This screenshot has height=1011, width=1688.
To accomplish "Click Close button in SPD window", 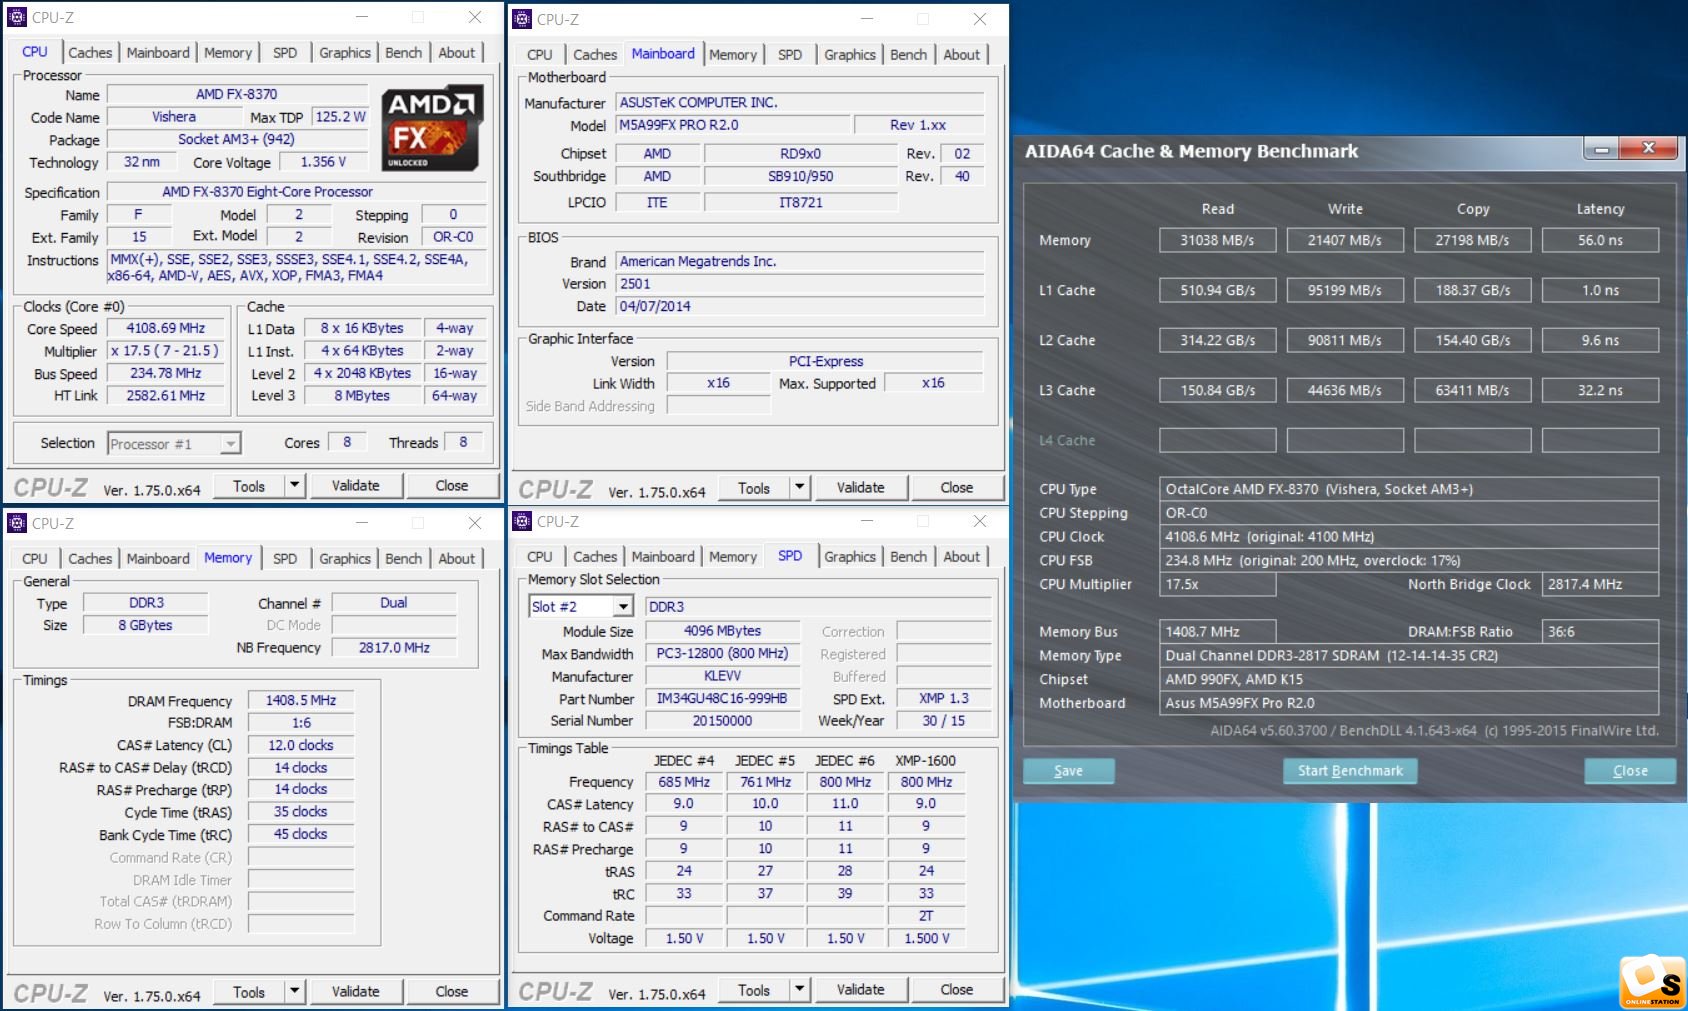I will [956, 989].
